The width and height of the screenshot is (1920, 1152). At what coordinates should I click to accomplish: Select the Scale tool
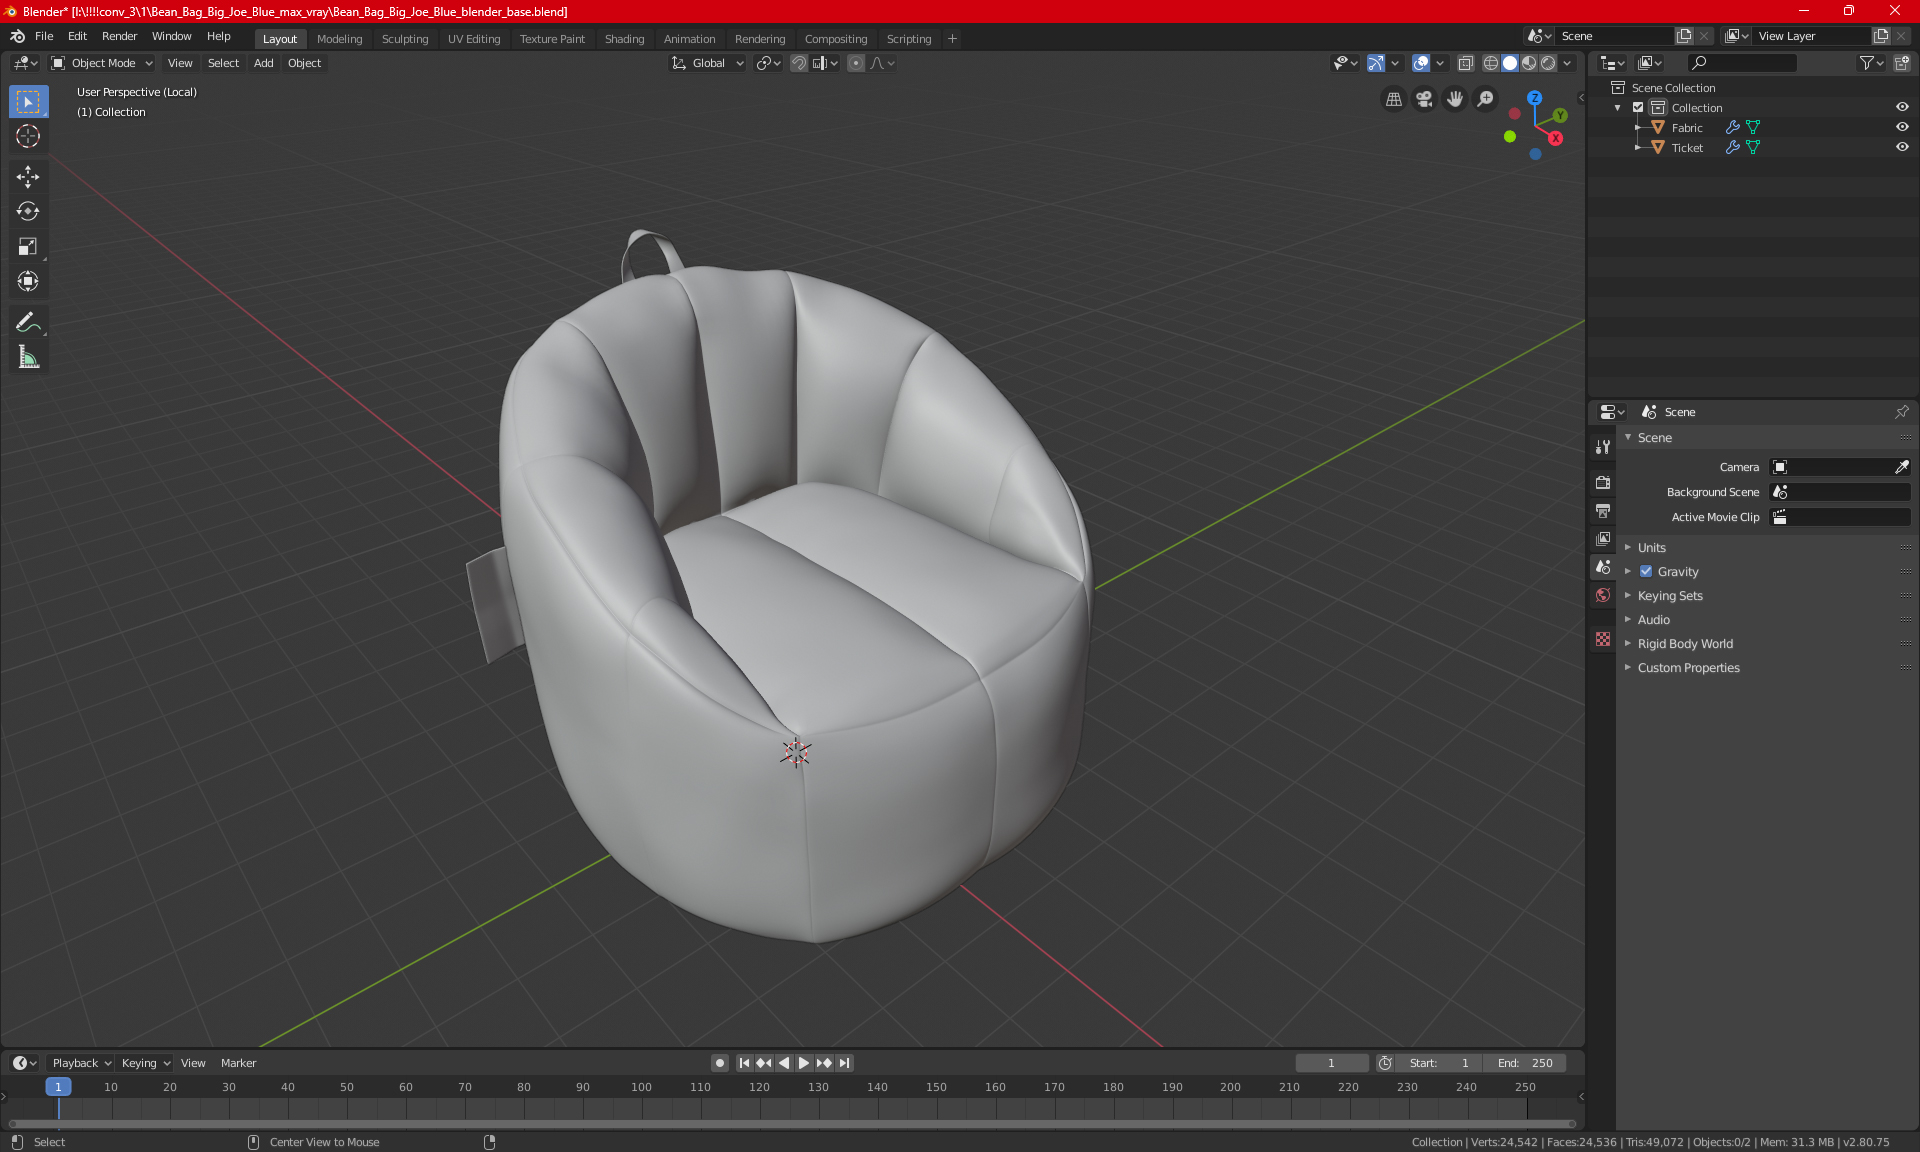click(28, 246)
